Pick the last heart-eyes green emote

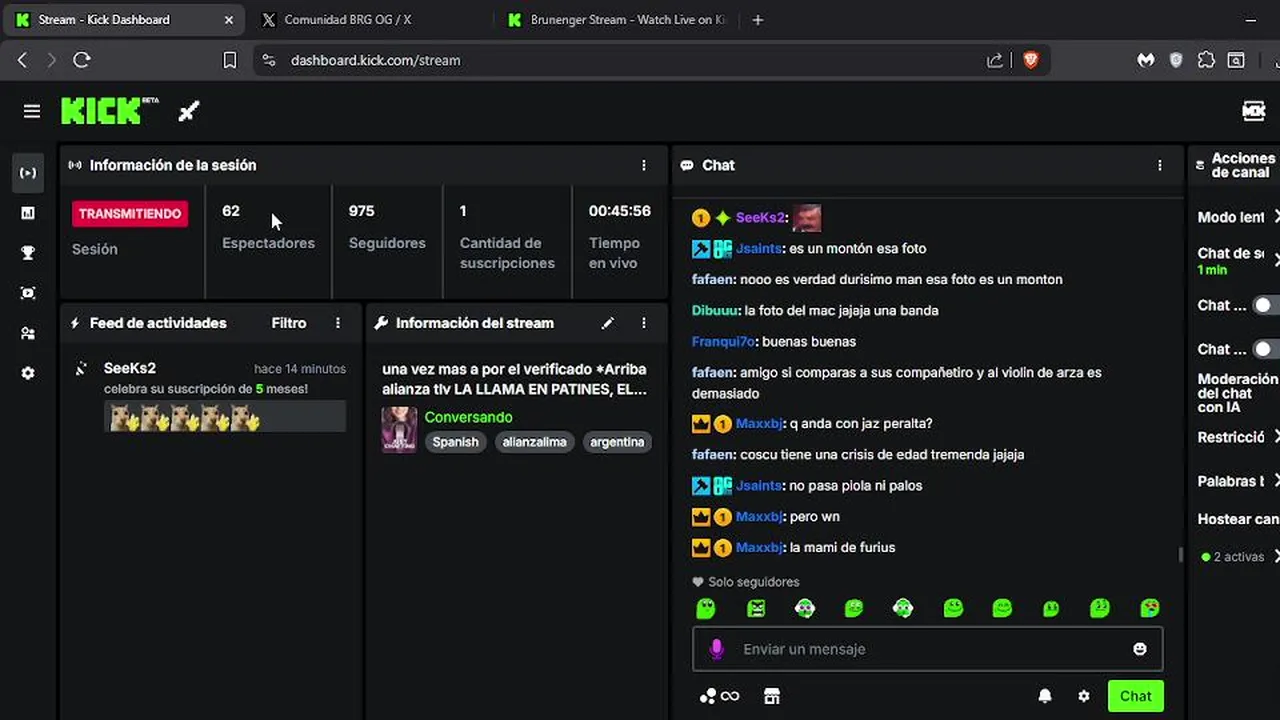pyautogui.click(x=1150, y=608)
